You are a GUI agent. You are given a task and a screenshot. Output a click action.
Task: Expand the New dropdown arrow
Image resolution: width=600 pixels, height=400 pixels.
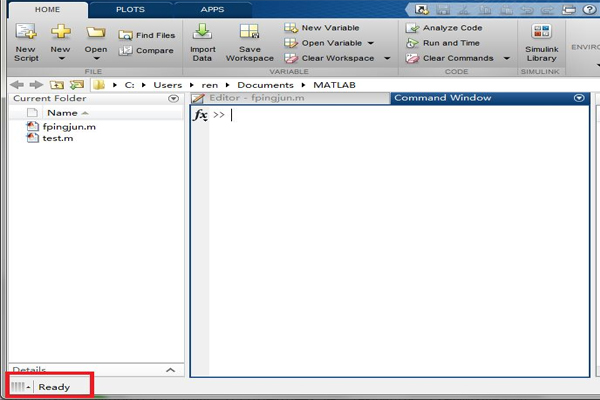click(x=62, y=59)
